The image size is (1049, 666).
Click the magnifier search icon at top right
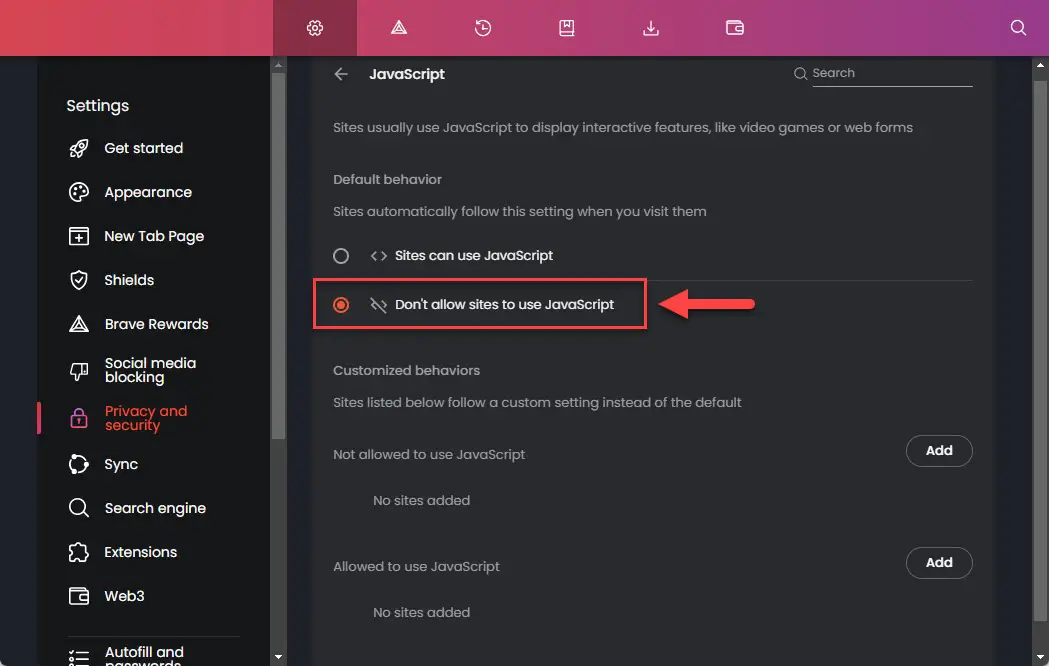pyautogui.click(x=1018, y=27)
